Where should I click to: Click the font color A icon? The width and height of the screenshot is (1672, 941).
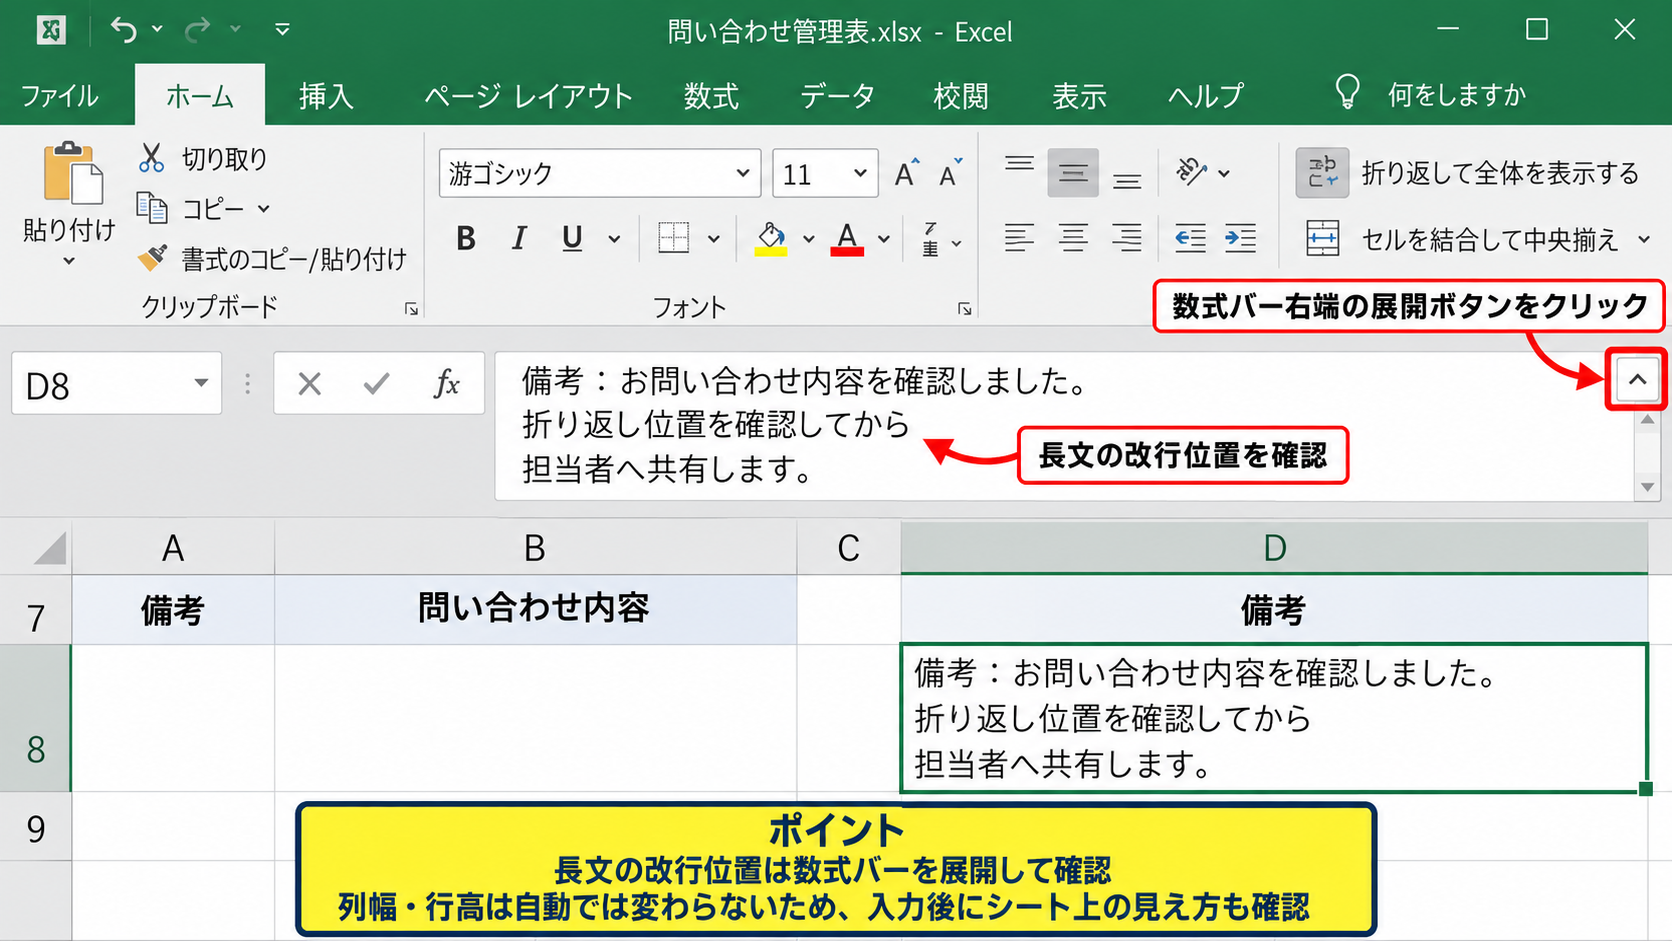[847, 238]
